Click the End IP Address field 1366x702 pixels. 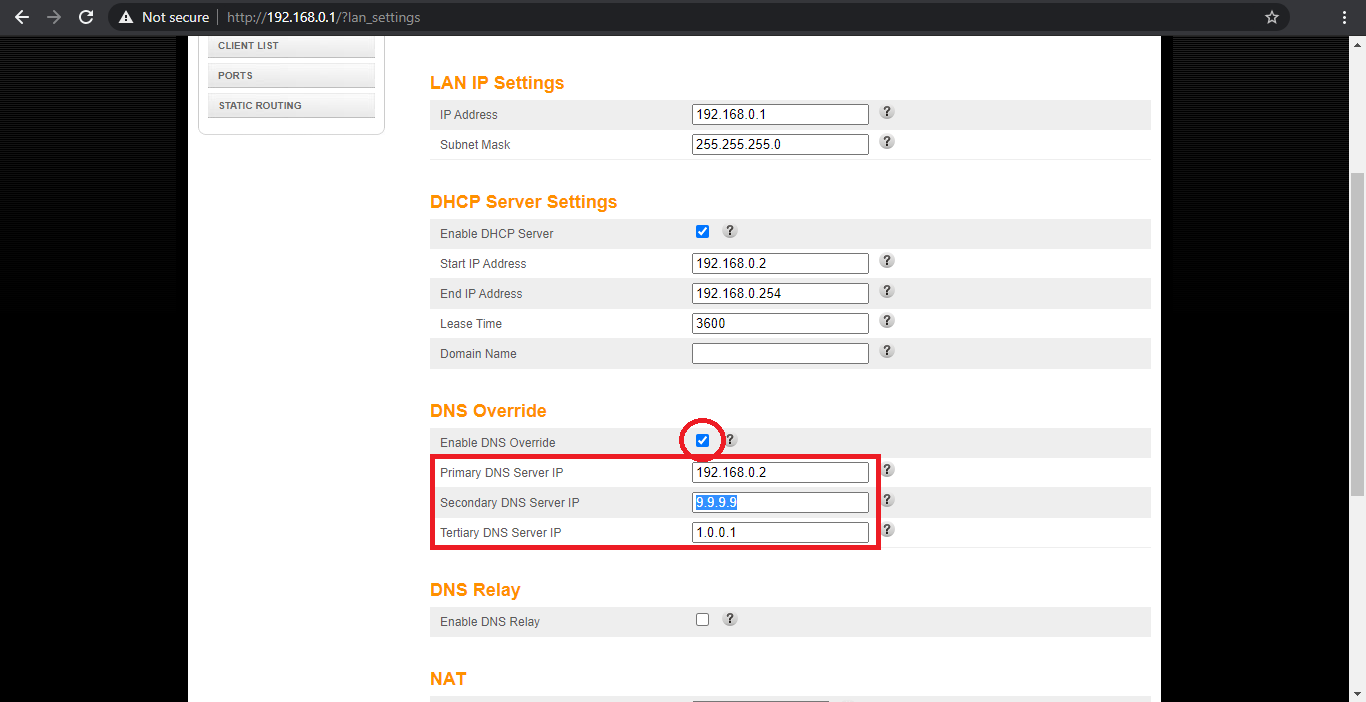pos(780,293)
